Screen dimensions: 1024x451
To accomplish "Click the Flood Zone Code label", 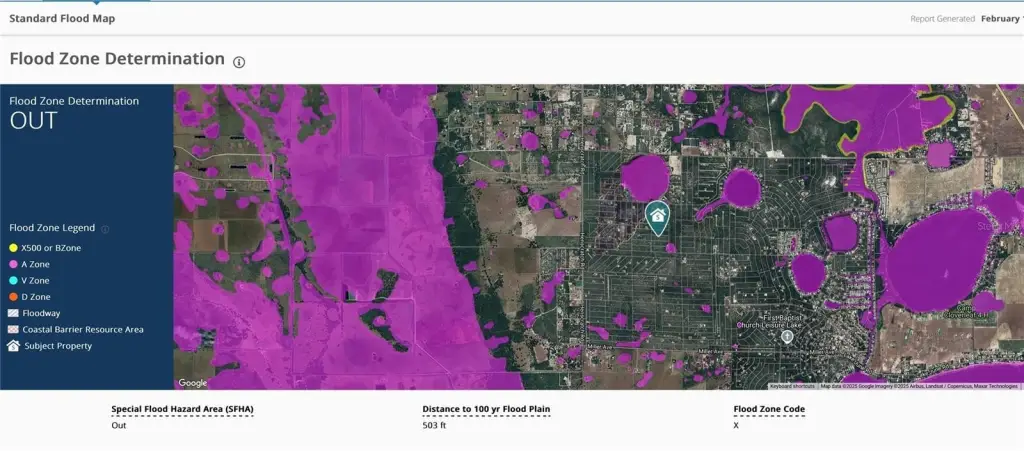I will (x=769, y=409).
